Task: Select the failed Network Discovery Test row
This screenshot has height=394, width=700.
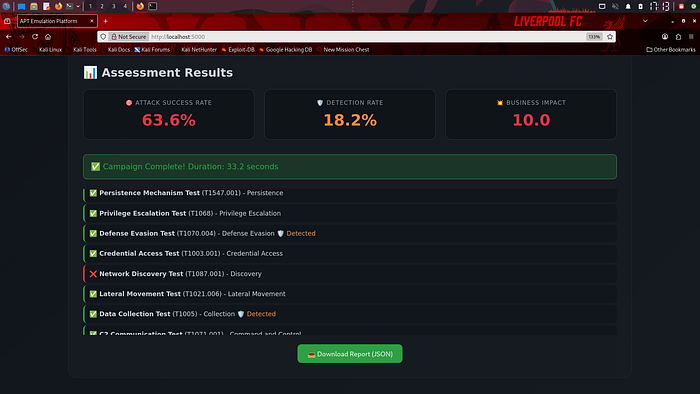Action: 350,274
